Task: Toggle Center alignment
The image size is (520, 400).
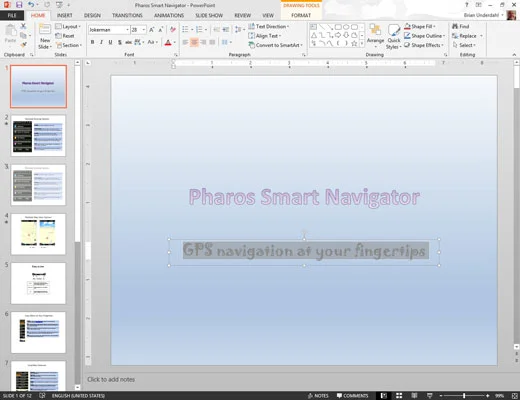Action: coord(194,42)
